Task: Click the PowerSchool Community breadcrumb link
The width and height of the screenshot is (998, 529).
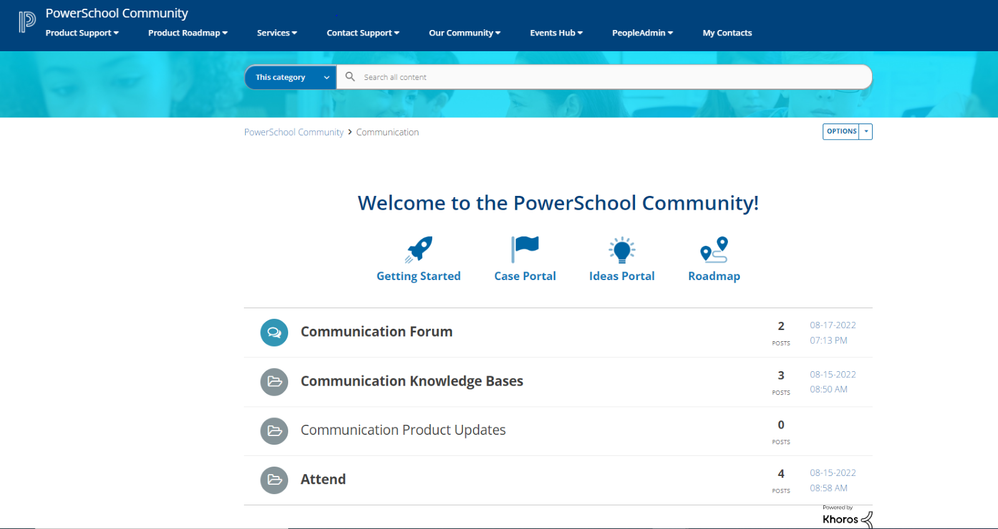Action: tap(294, 132)
